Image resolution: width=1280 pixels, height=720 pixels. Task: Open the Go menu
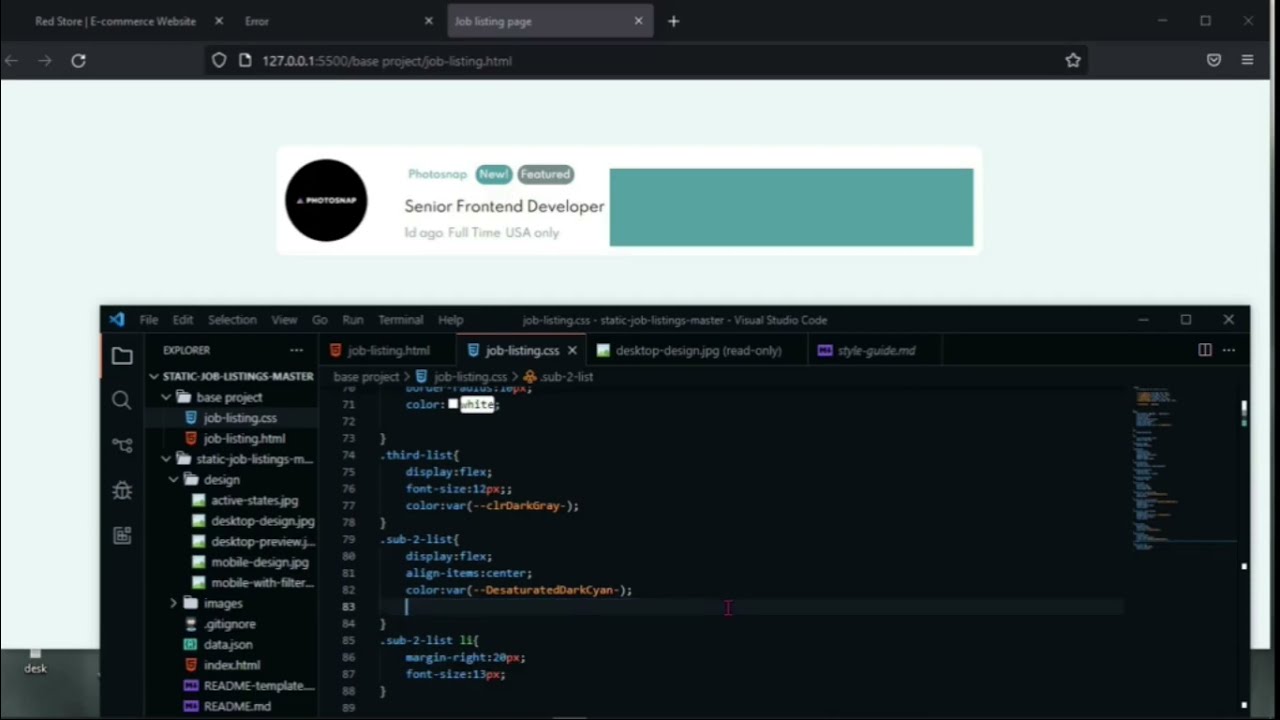[x=320, y=320]
